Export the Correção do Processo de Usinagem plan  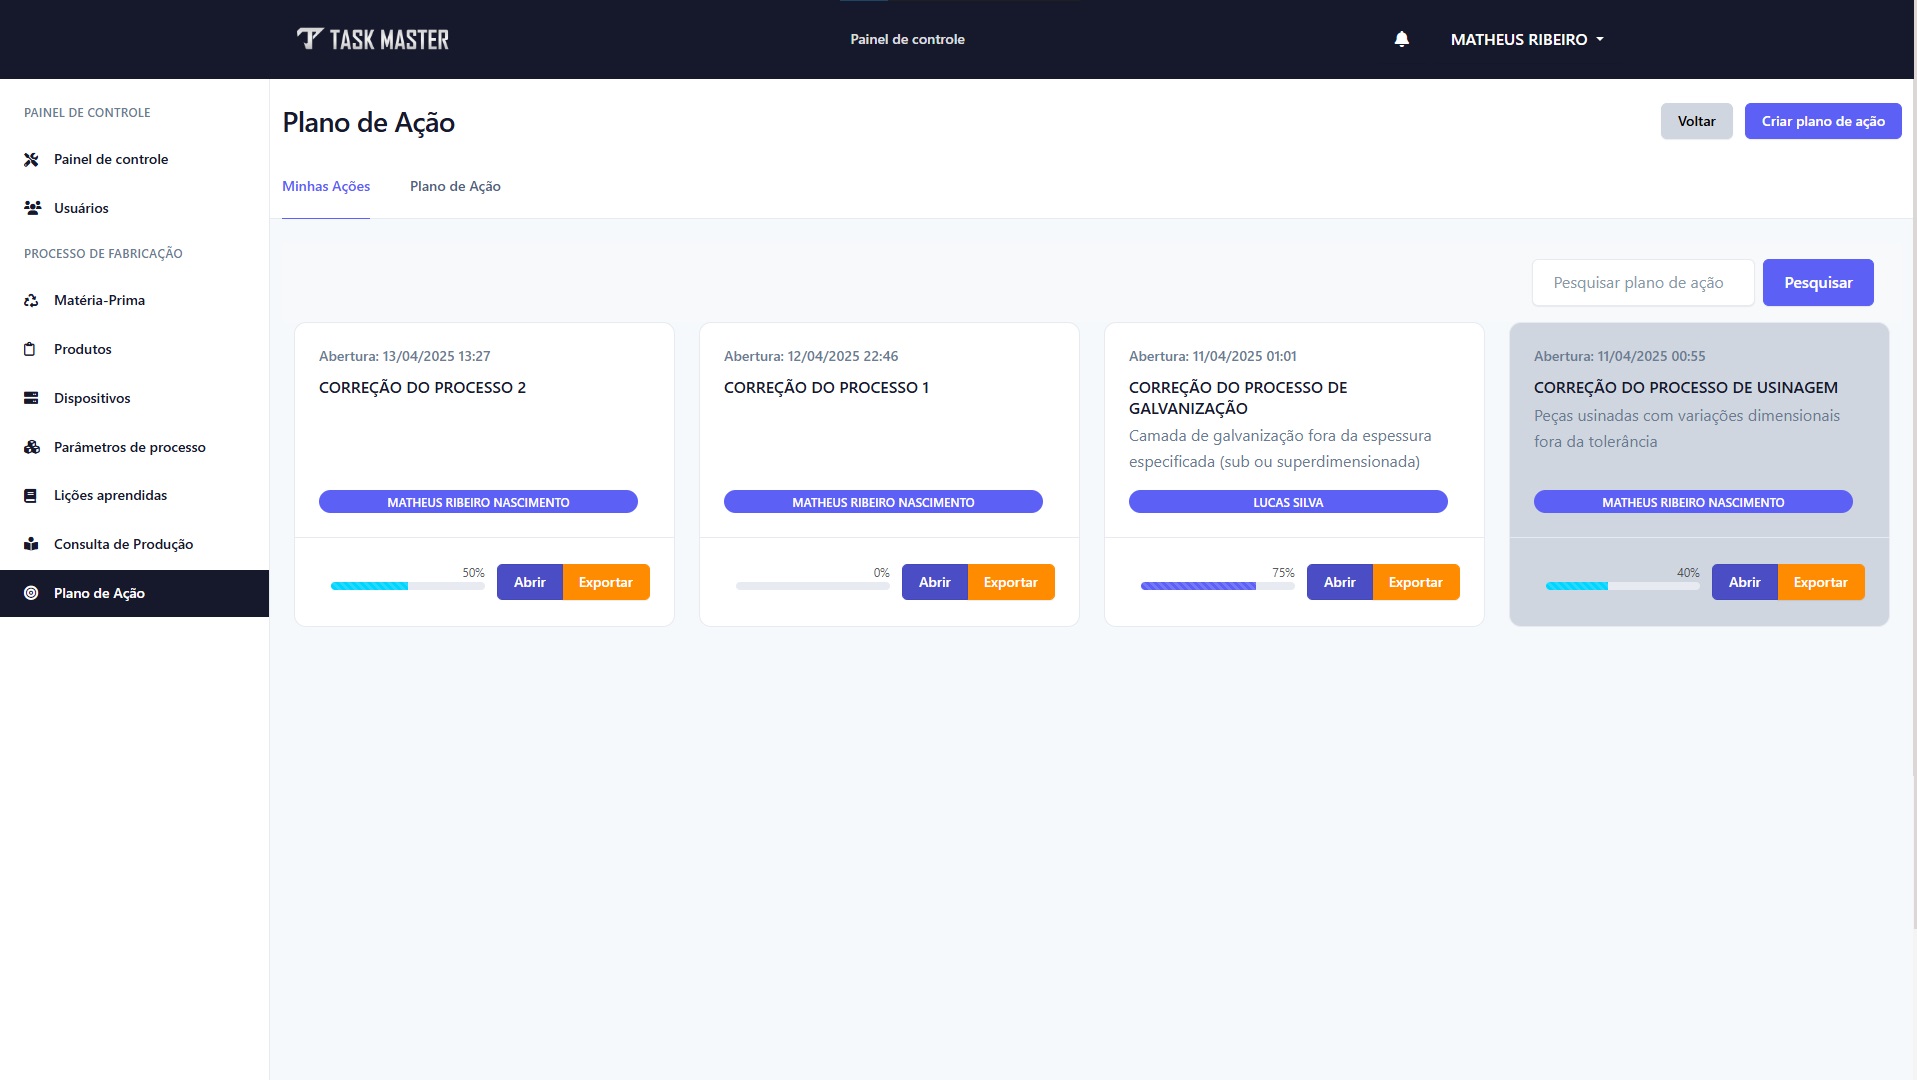(1820, 582)
